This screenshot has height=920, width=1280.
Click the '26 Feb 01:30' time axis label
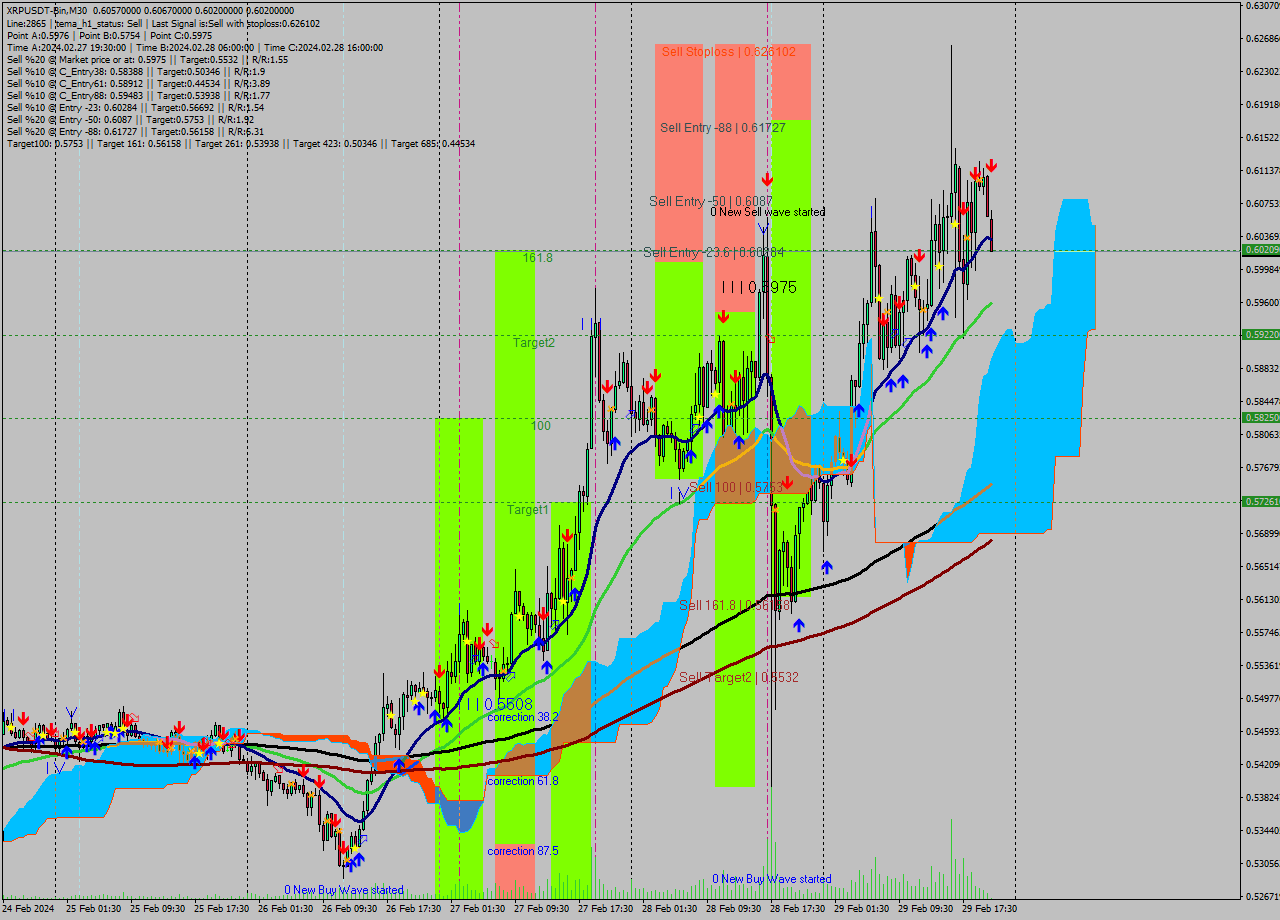pyautogui.click(x=286, y=909)
